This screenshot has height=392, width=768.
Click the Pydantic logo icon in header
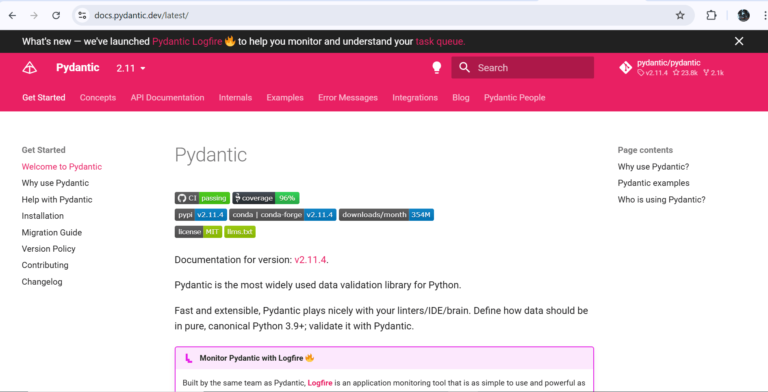point(30,68)
